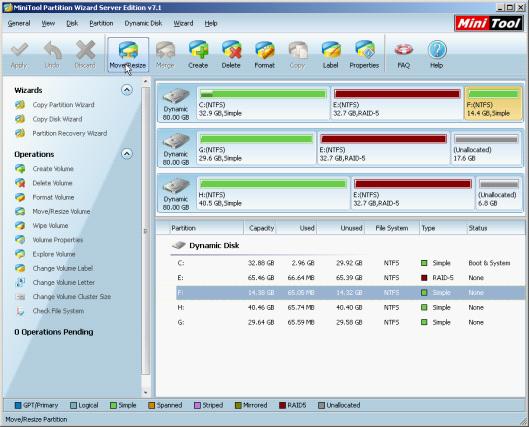This screenshot has height=427, width=529.
Task: Open the Wizard menu
Action: click(x=183, y=23)
